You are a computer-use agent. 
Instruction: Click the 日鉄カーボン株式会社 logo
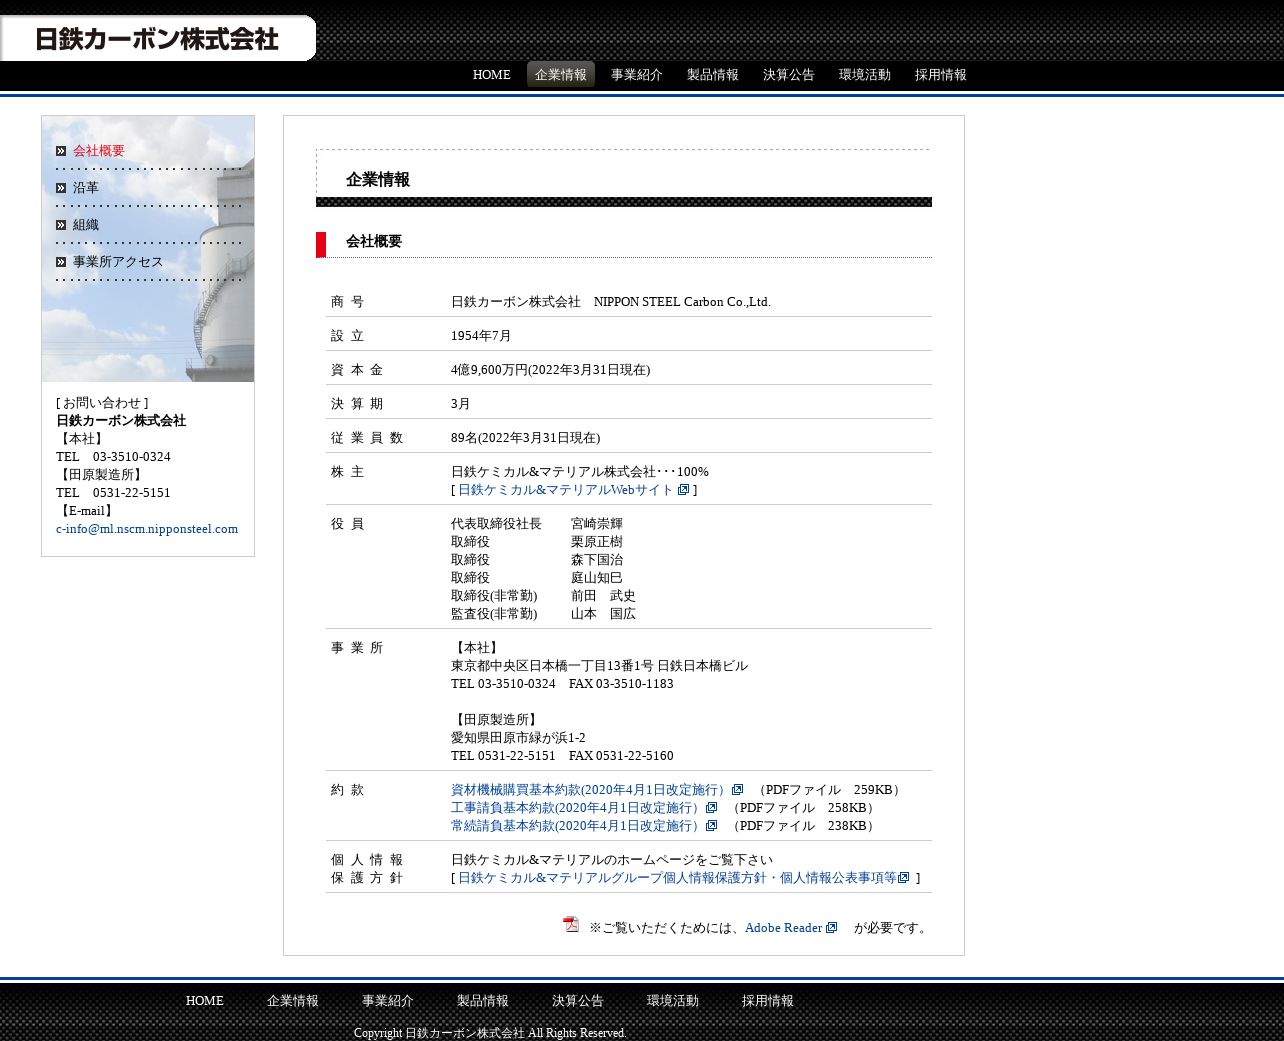point(157,39)
